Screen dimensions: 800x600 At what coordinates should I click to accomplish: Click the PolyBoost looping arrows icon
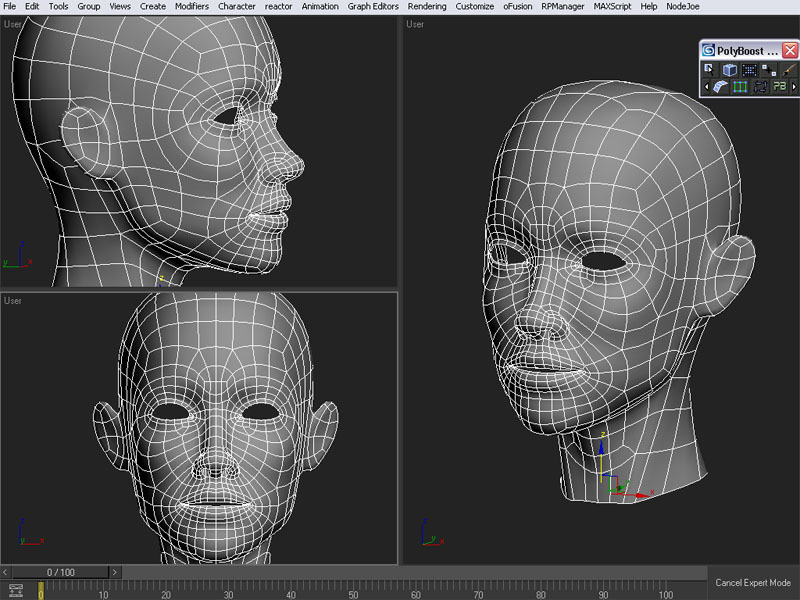(760, 87)
